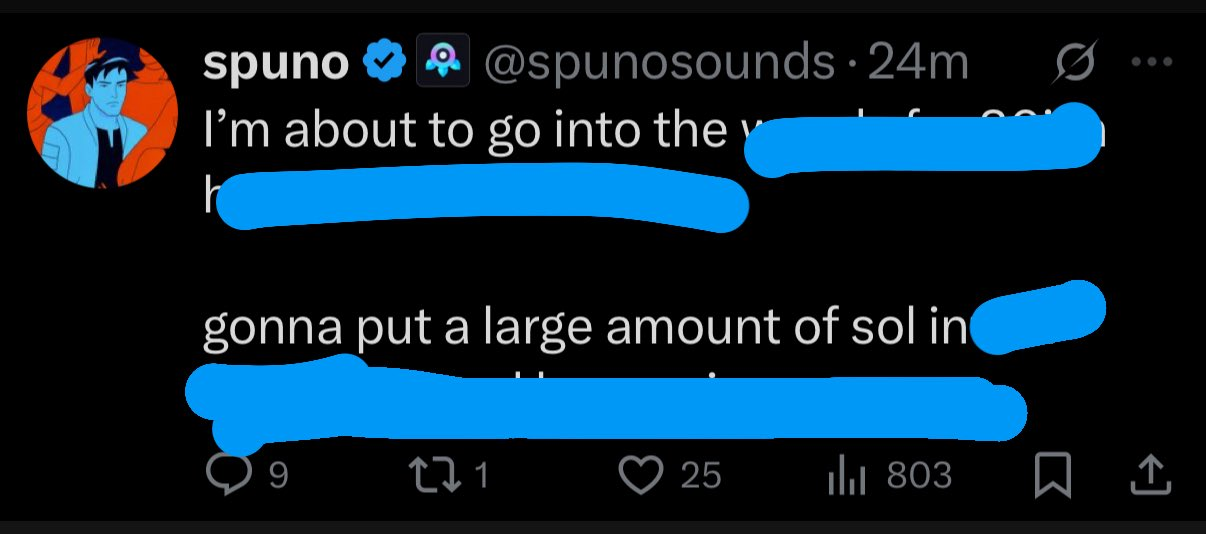Click the 803 views count
The image size is (1206, 534).
click(919, 476)
